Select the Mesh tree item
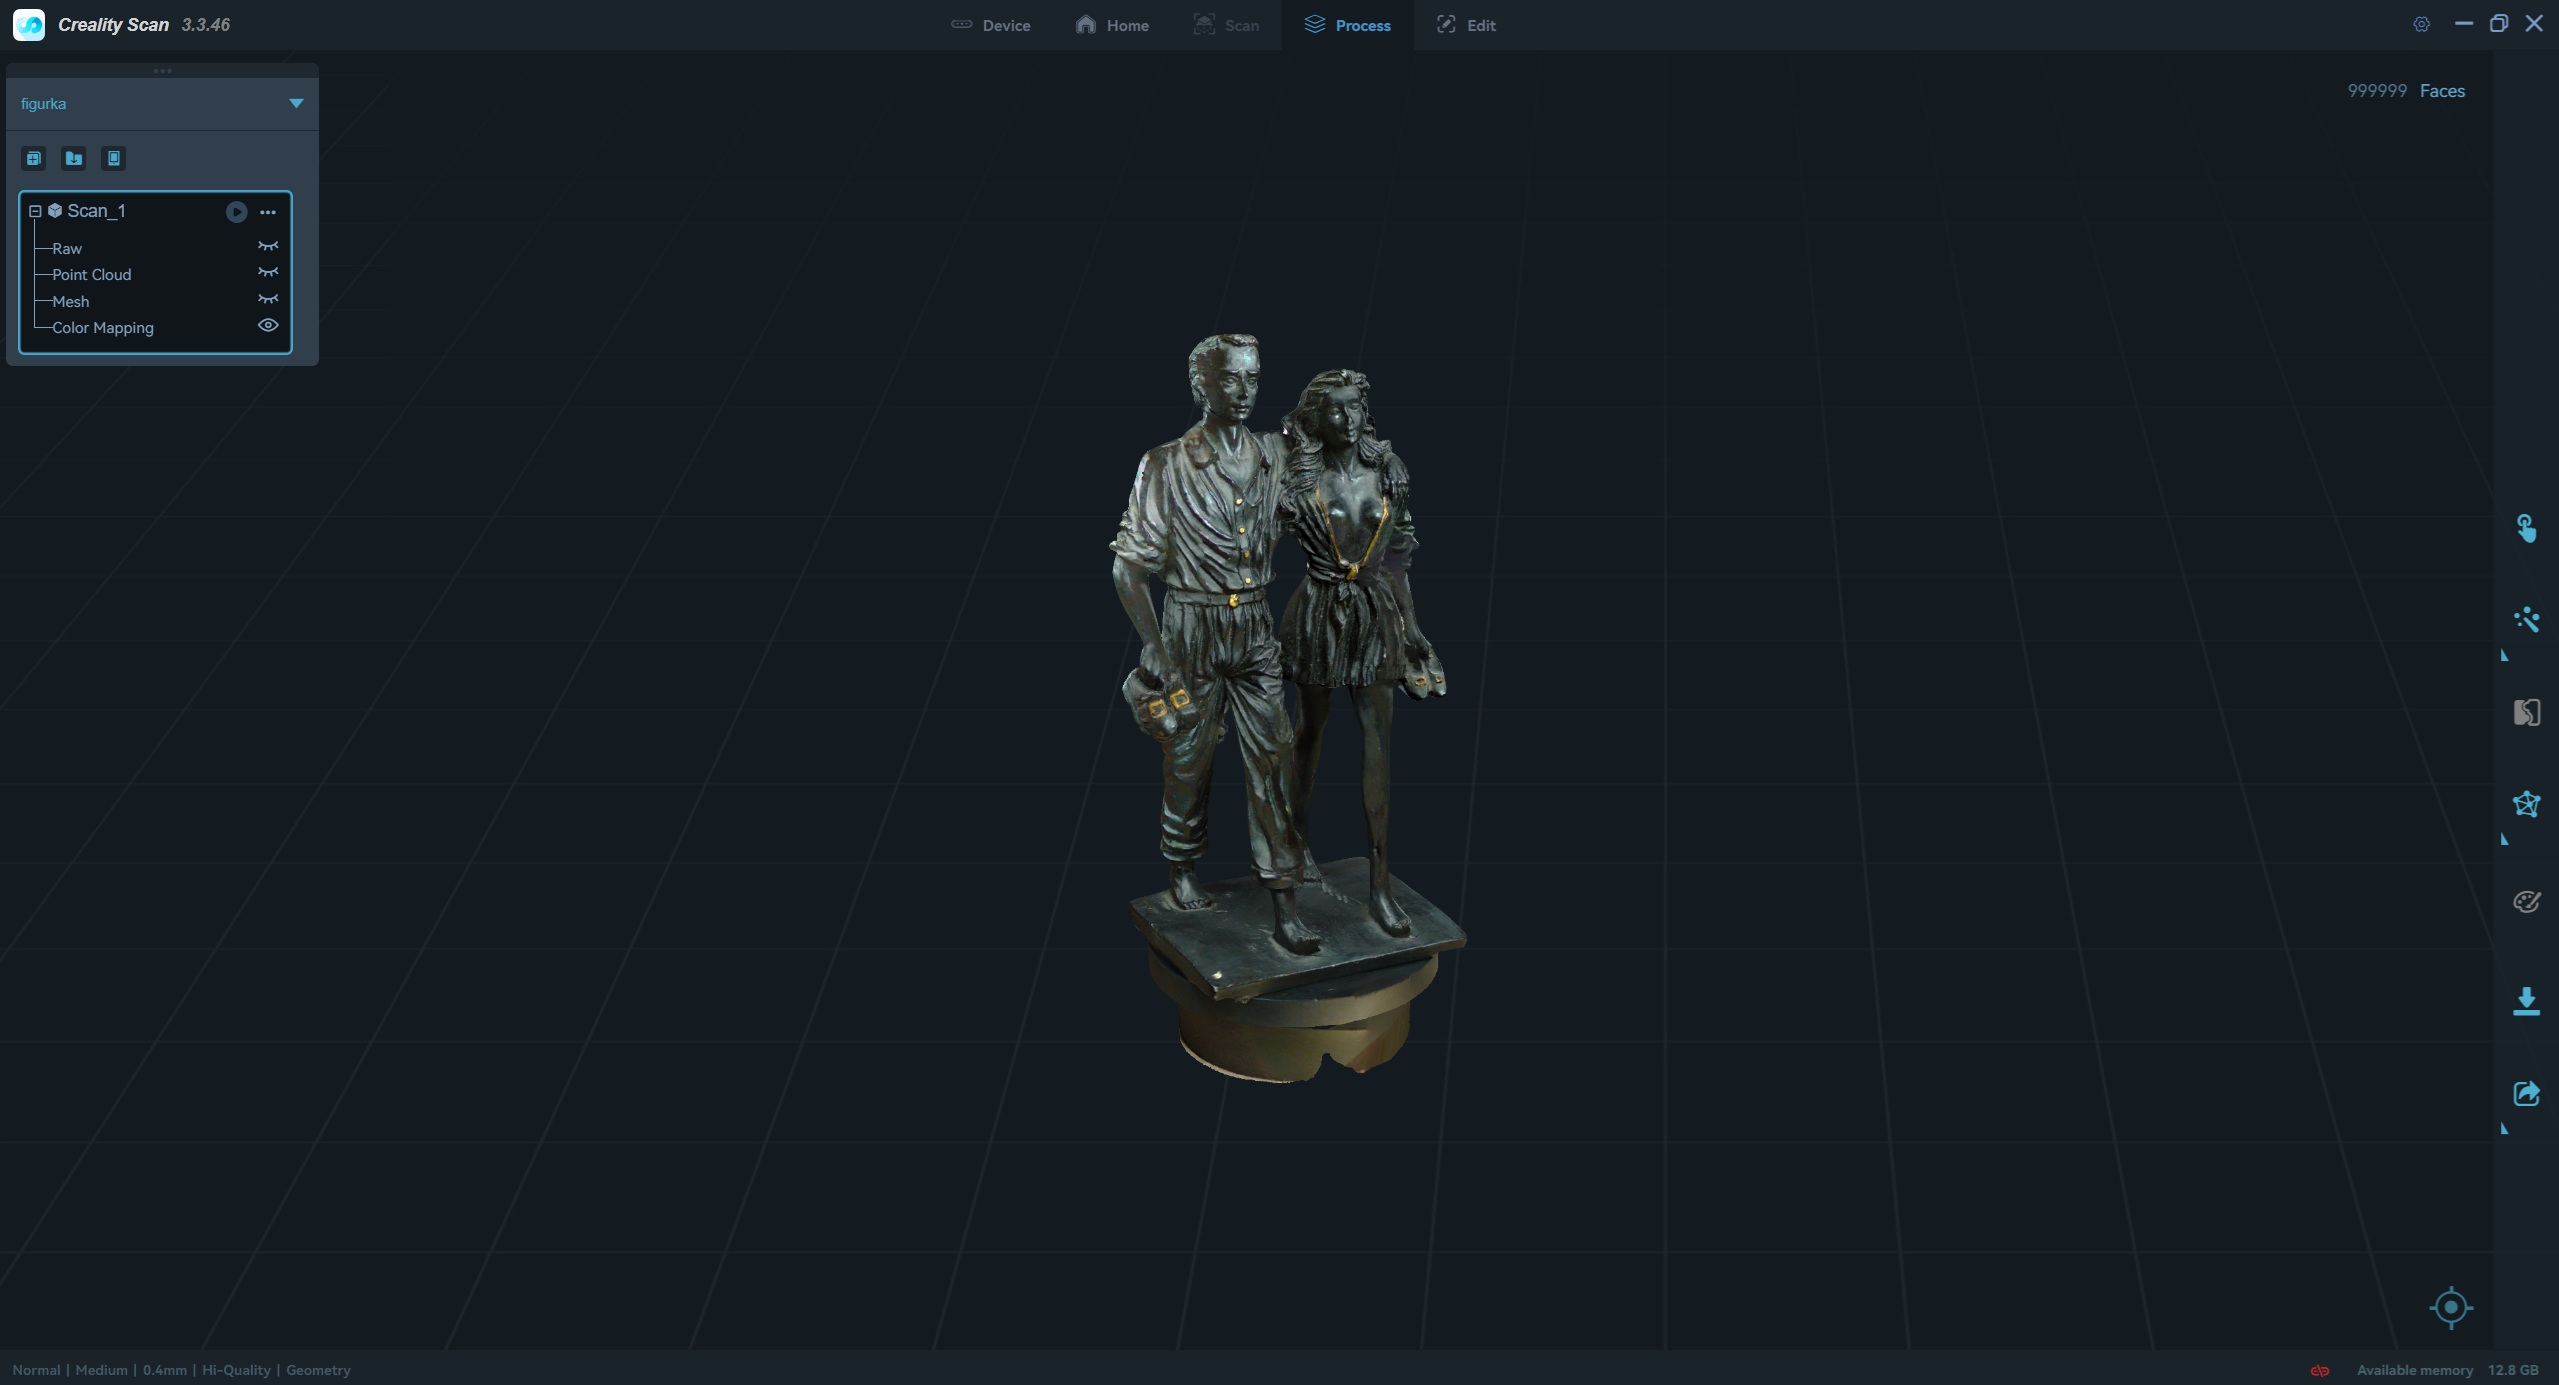 coord(71,301)
